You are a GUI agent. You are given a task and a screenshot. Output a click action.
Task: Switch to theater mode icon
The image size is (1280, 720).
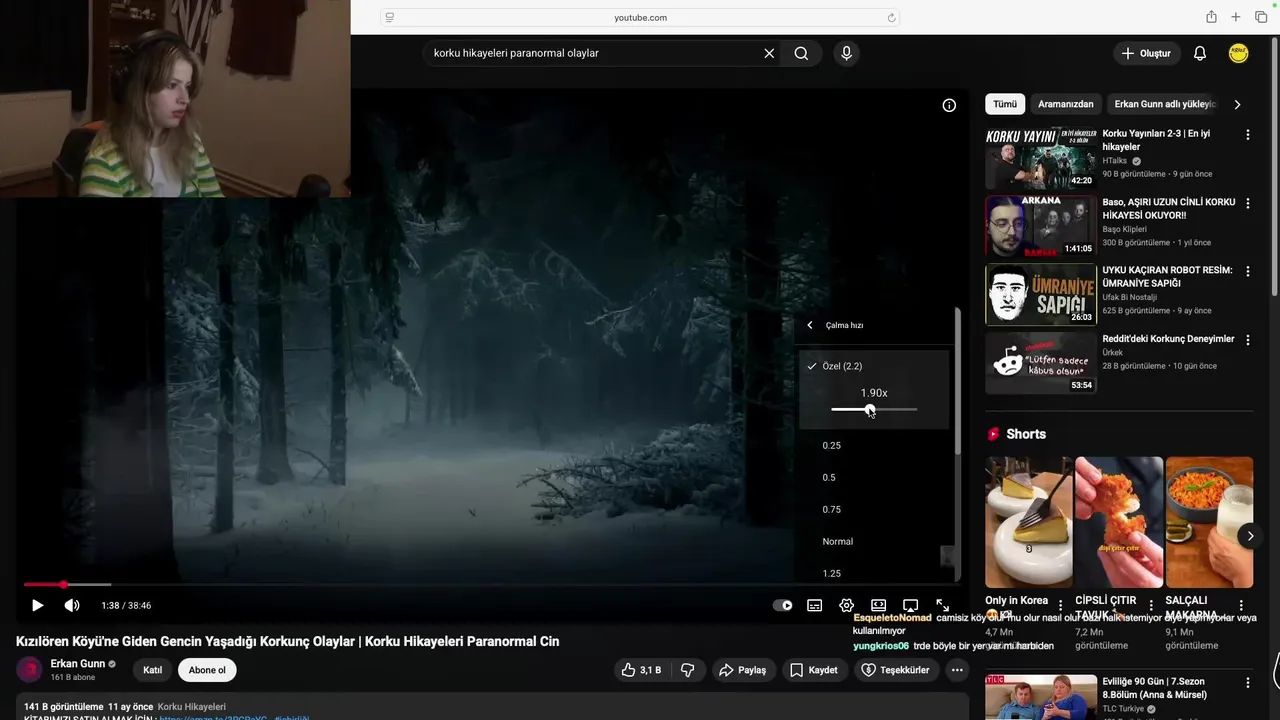pyautogui.click(x=878, y=605)
